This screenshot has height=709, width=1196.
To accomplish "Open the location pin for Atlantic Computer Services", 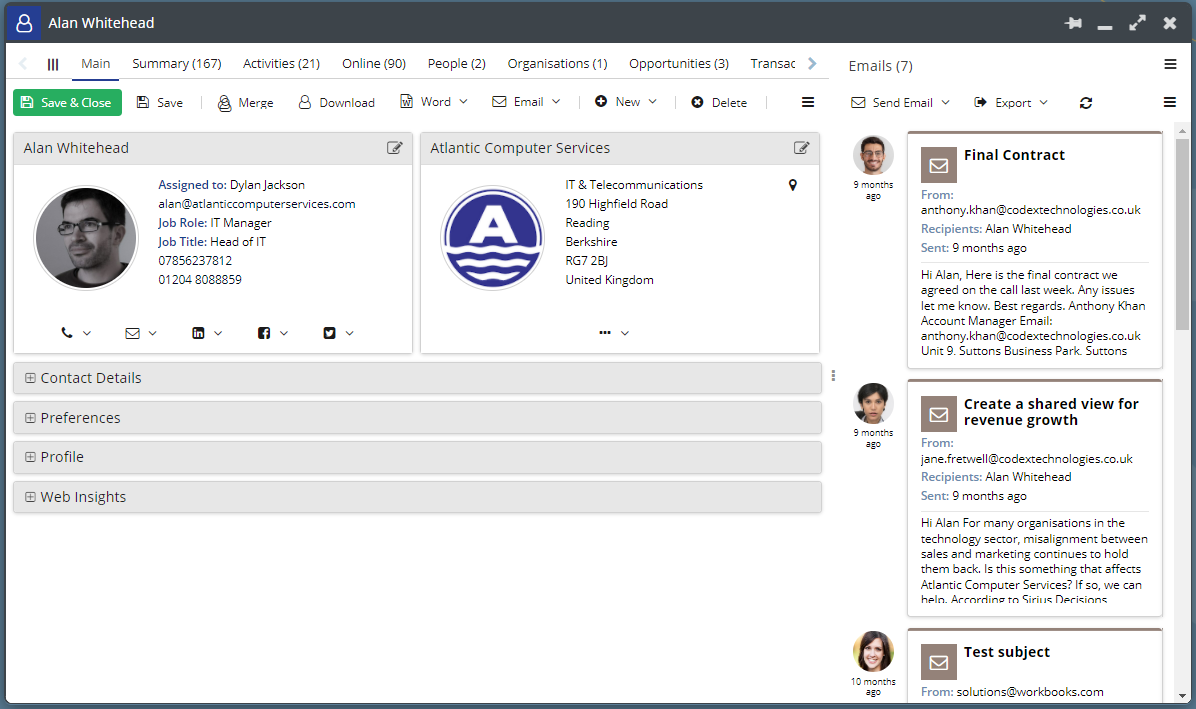I will pos(792,185).
